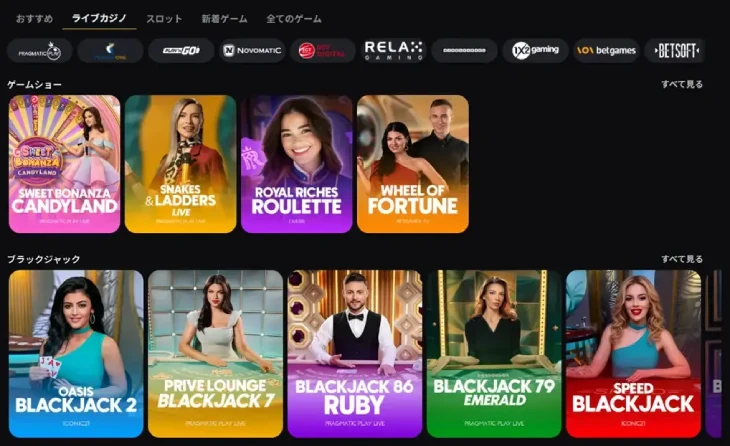
Task: Open the 全てのゲーム tab
Action: tap(294, 19)
